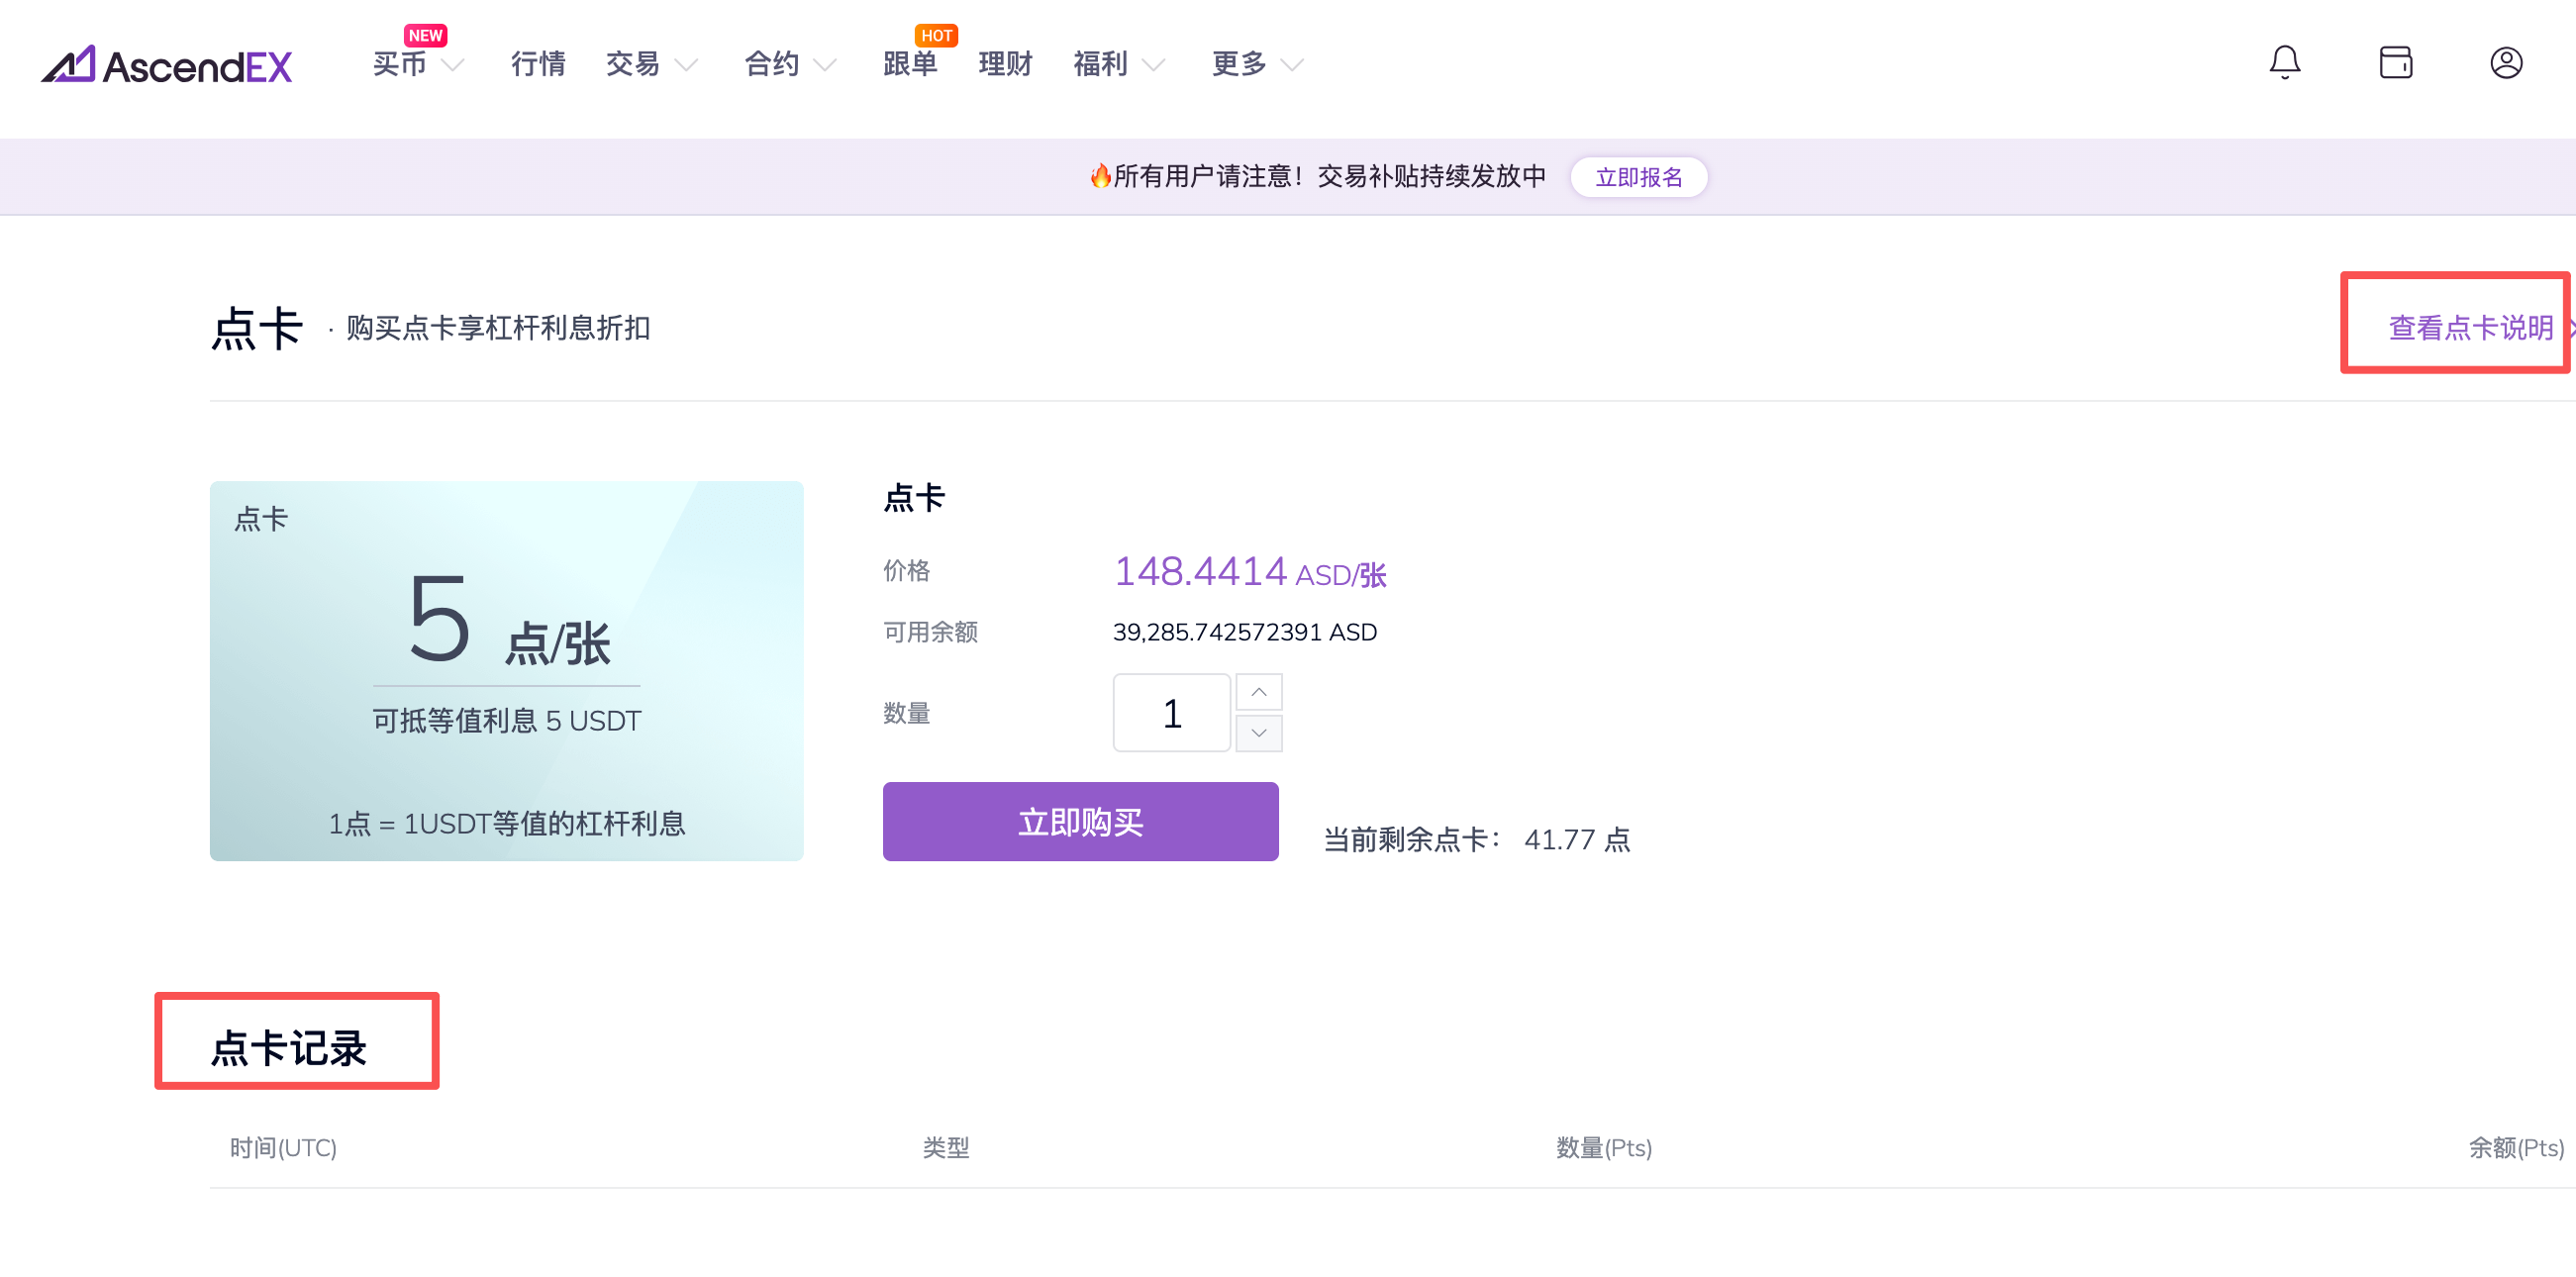This screenshot has width=2576, height=1277.
Task: Click 立即报名 in the banner
Action: [x=1638, y=177]
